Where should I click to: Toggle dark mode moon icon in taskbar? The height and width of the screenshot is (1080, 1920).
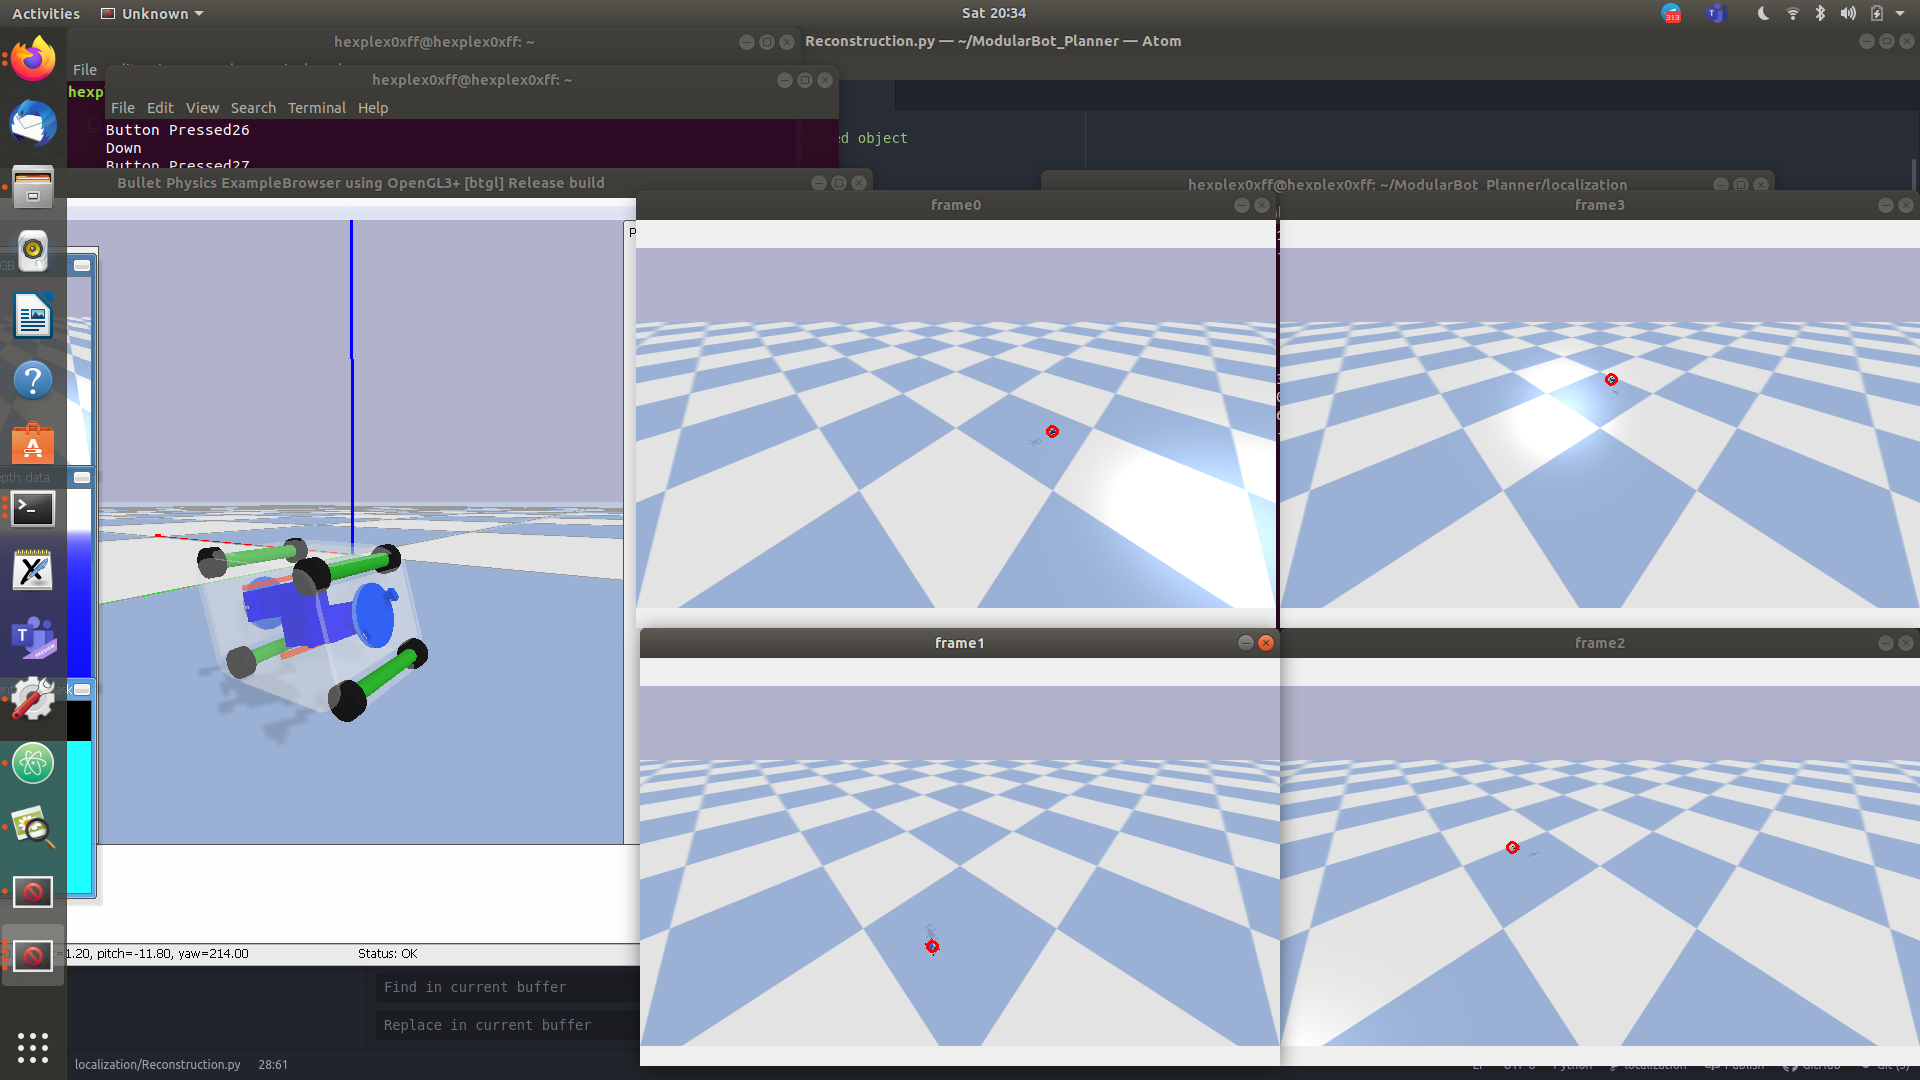[x=1762, y=13]
